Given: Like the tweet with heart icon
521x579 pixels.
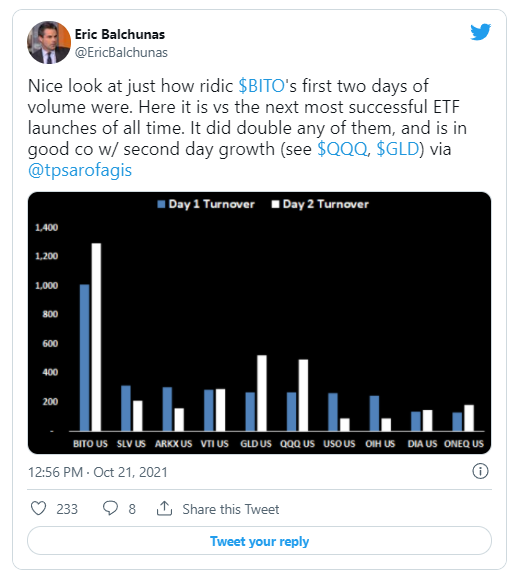Looking at the screenshot, I should [x=38, y=508].
